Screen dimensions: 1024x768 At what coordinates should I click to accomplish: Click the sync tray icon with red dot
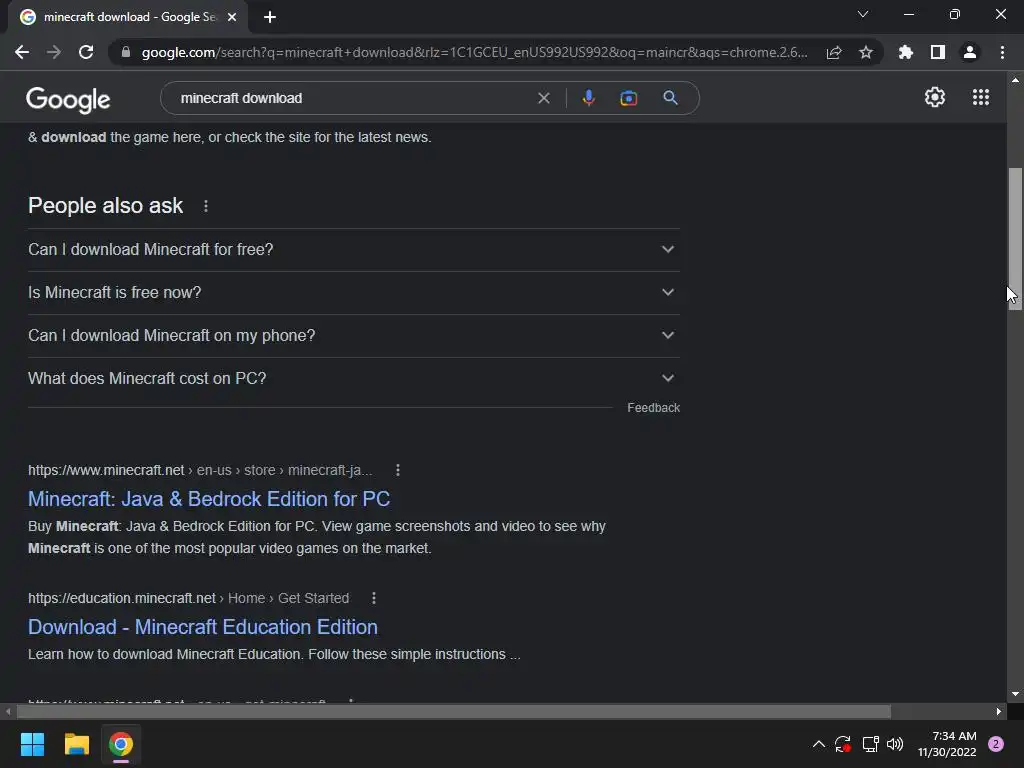[x=843, y=744]
